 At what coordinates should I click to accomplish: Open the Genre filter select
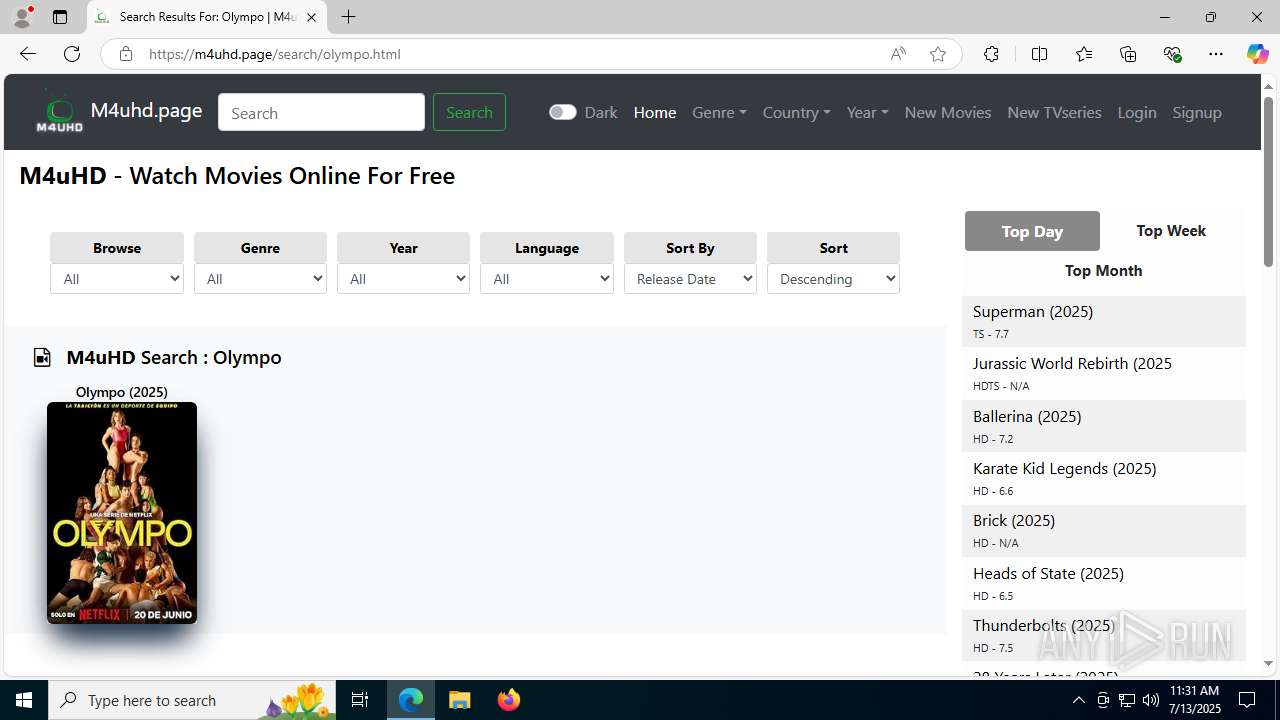(x=260, y=279)
